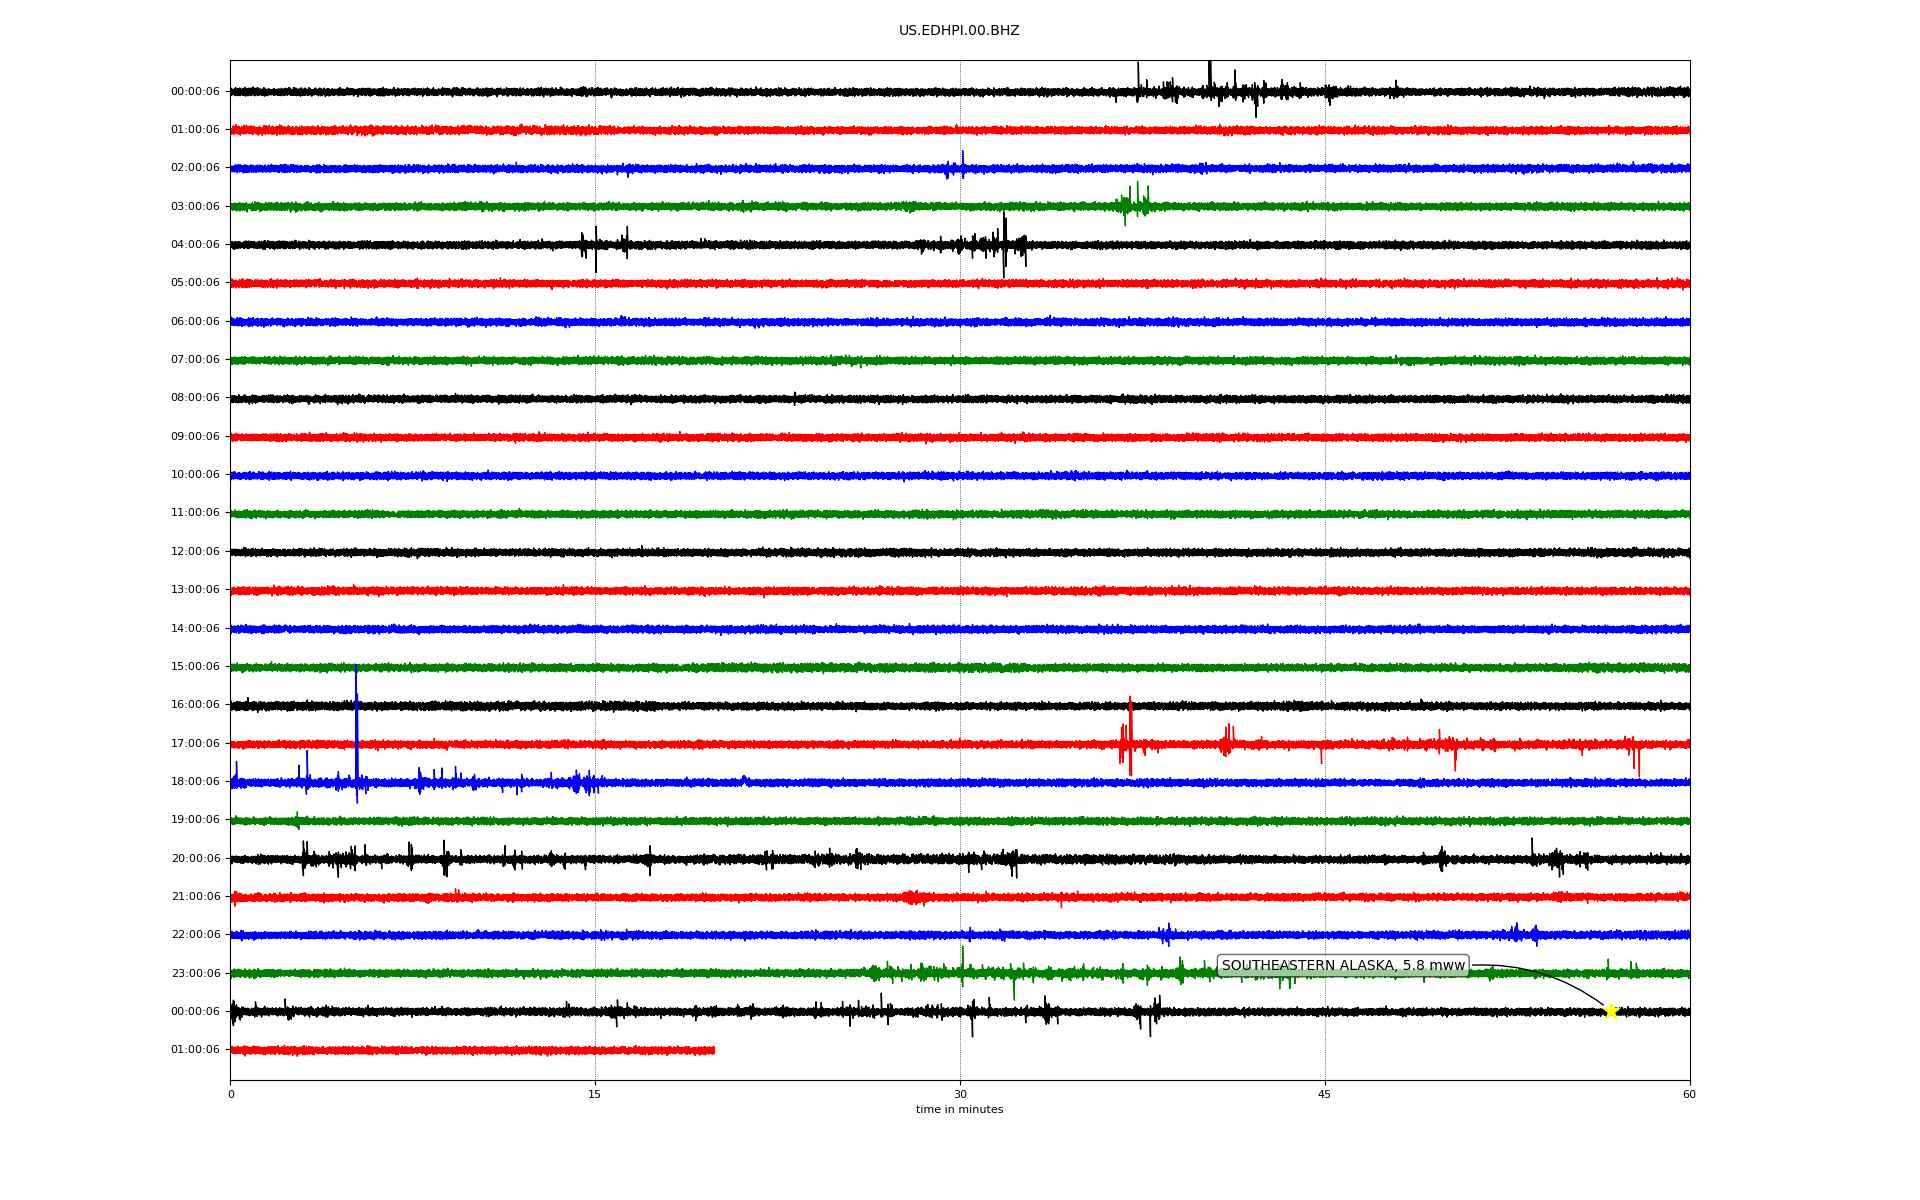Screen dimensions: 1920x1200
Task: Click the 12:00:06 time label
Action: pyautogui.click(x=195, y=552)
